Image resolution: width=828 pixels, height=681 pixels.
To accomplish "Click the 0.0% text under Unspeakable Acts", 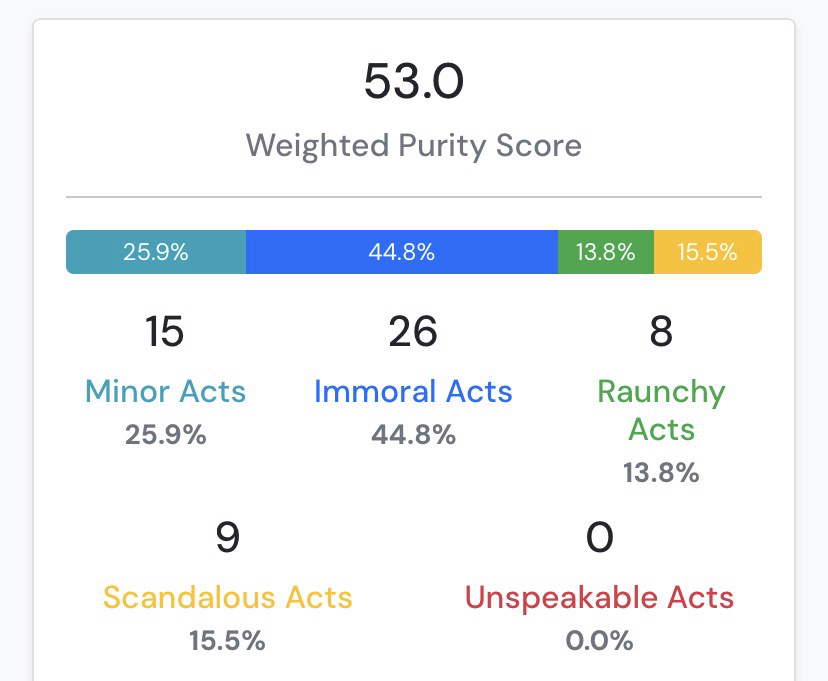I will pos(599,641).
